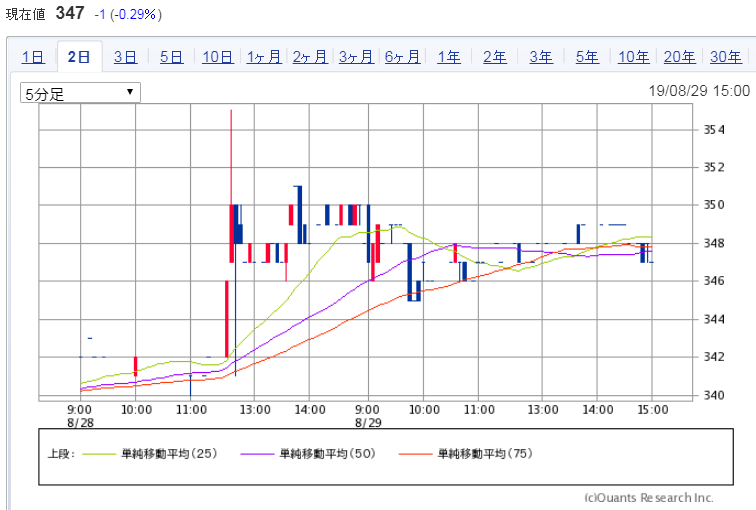The image size is (756, 510).
Task: Select the 20年 chart range
Action: (680, 57)
